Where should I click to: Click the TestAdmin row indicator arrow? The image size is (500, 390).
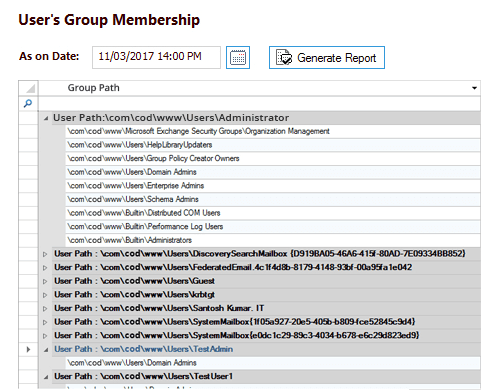[x=28, y=349]
